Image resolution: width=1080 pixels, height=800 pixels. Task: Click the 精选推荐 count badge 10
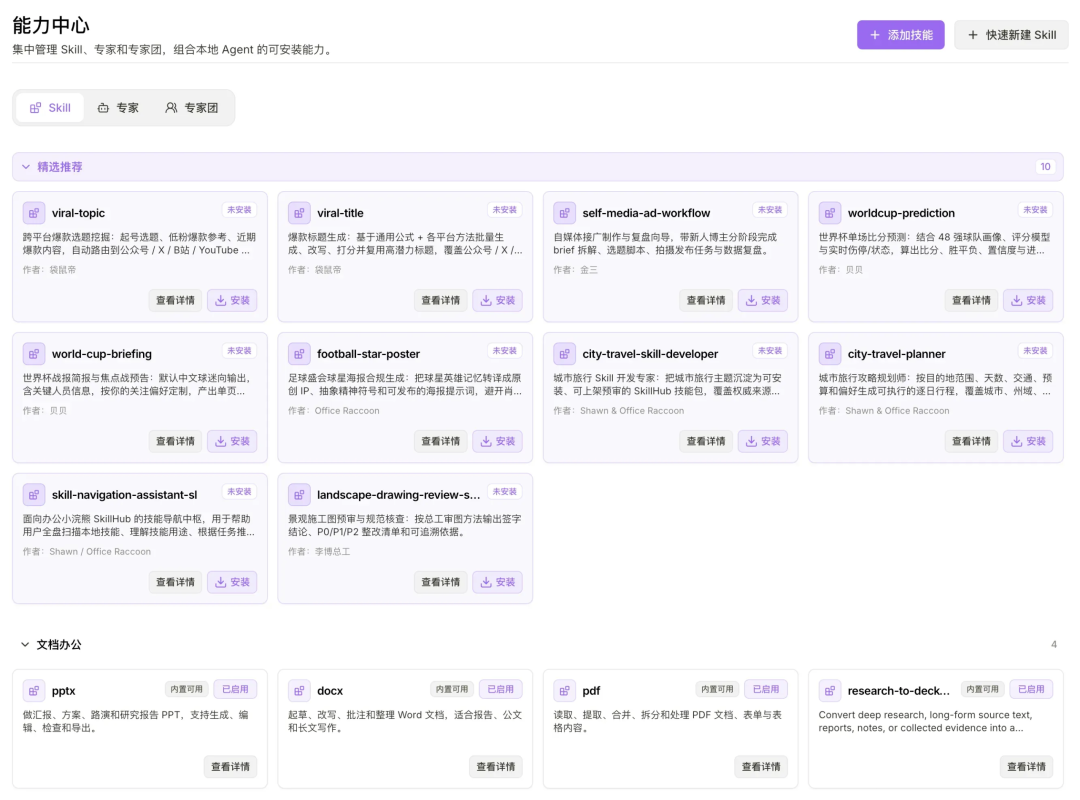click(x=1045, y=167)
